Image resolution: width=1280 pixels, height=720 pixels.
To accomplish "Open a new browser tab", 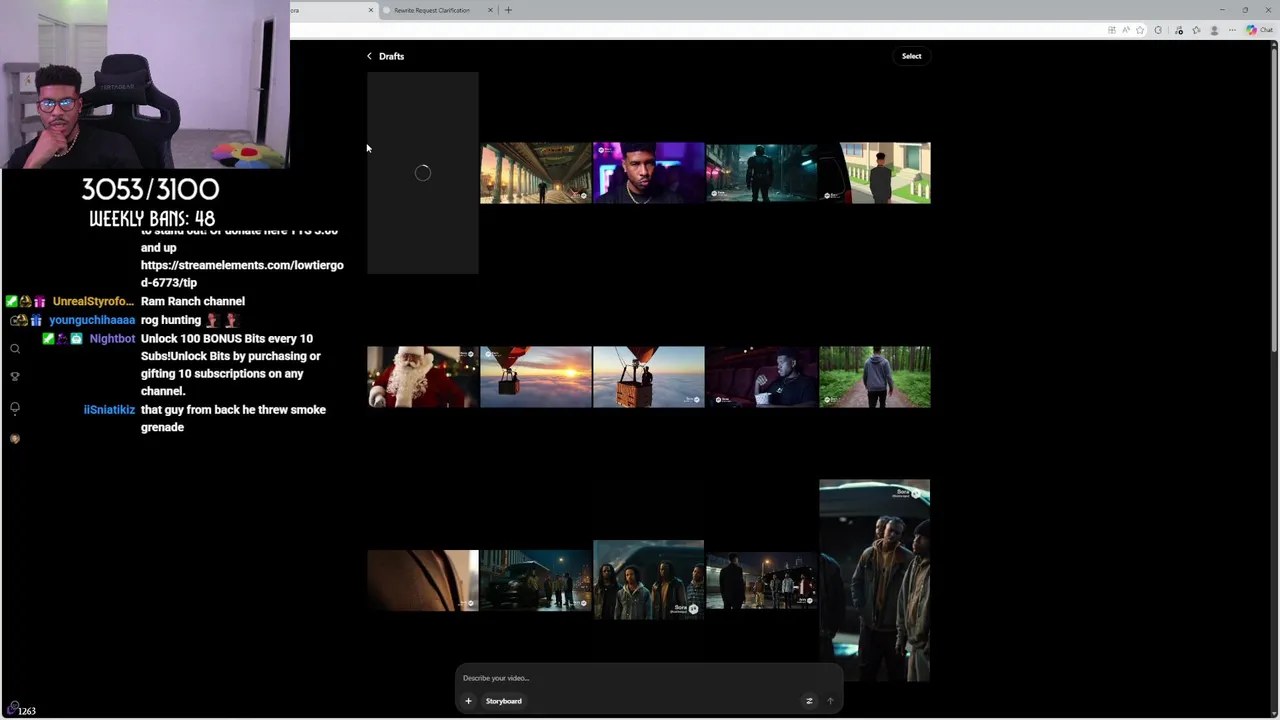I will coord(508,10).
